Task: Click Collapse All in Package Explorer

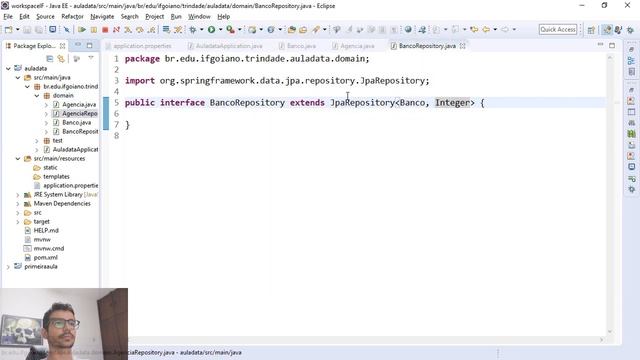Action: 50,59
